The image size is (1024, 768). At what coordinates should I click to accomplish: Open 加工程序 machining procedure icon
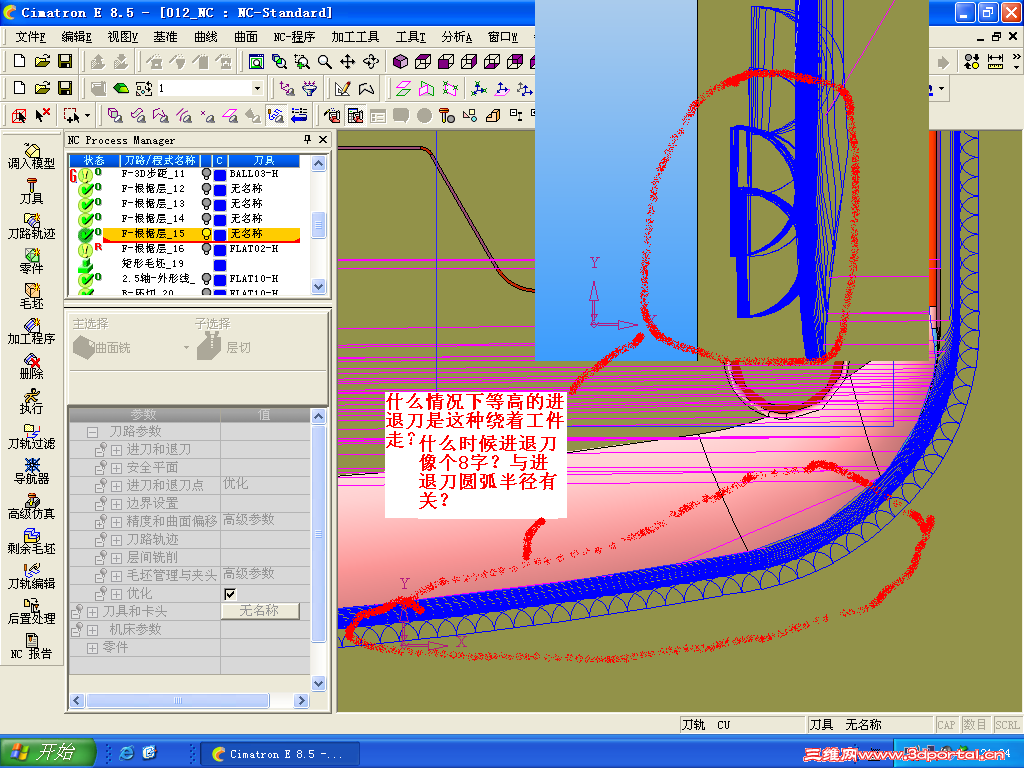coord(31,332)
